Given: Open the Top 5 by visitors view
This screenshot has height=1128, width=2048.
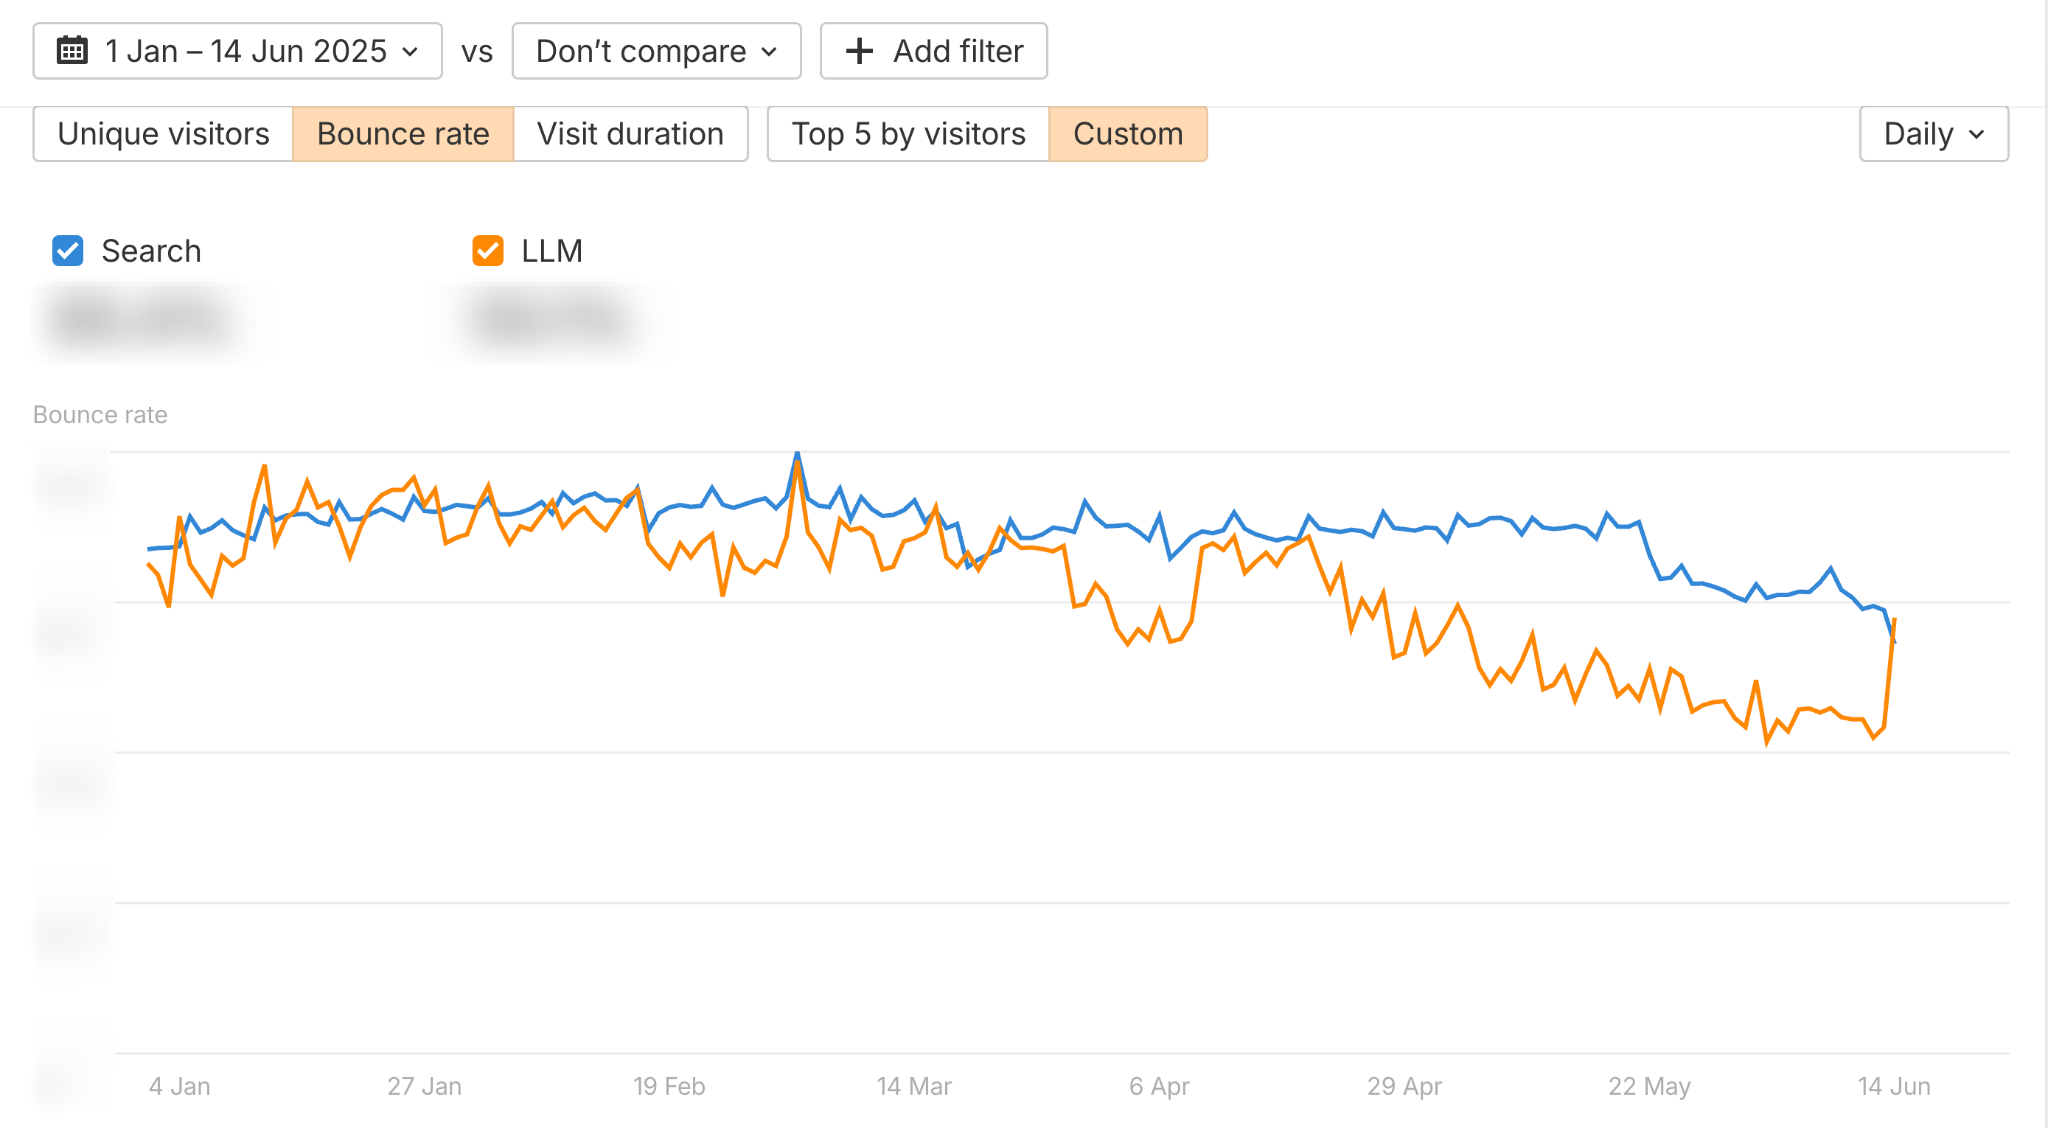Looking at the screenshot, I should click(907, 133).
